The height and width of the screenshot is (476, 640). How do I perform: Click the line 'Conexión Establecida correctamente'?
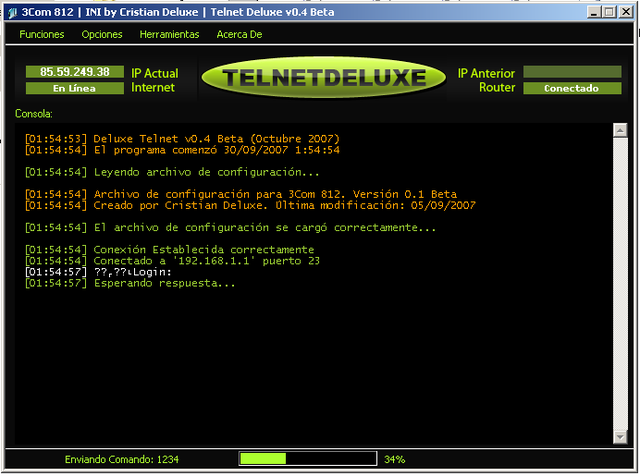(x=169, y=249)
